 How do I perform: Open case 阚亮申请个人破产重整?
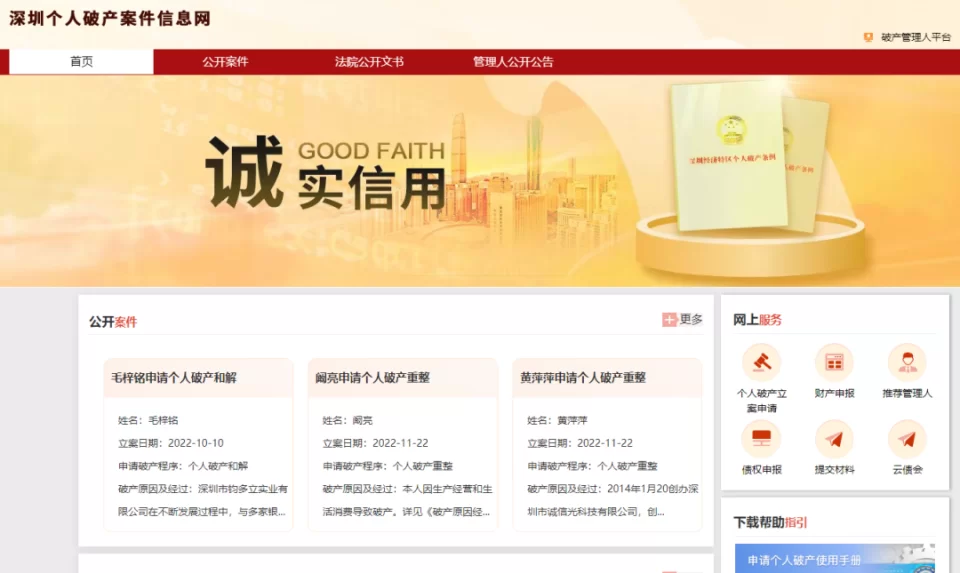pos(372,378)
